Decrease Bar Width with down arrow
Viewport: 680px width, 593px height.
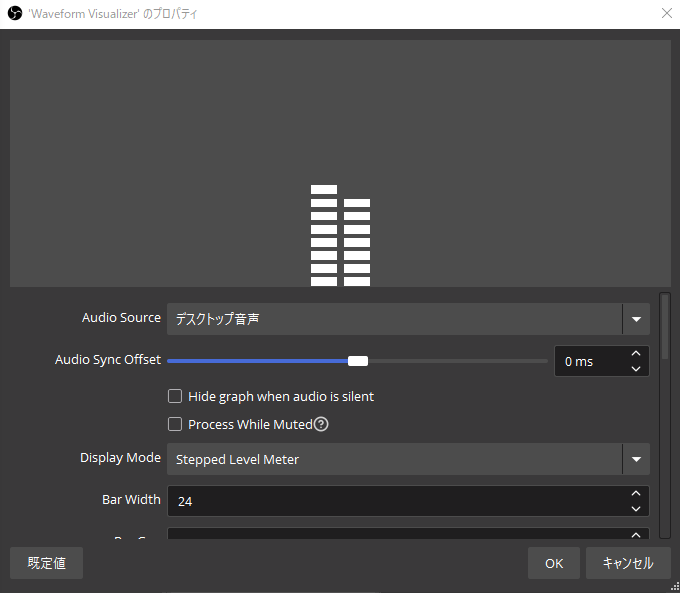[635, 508]
